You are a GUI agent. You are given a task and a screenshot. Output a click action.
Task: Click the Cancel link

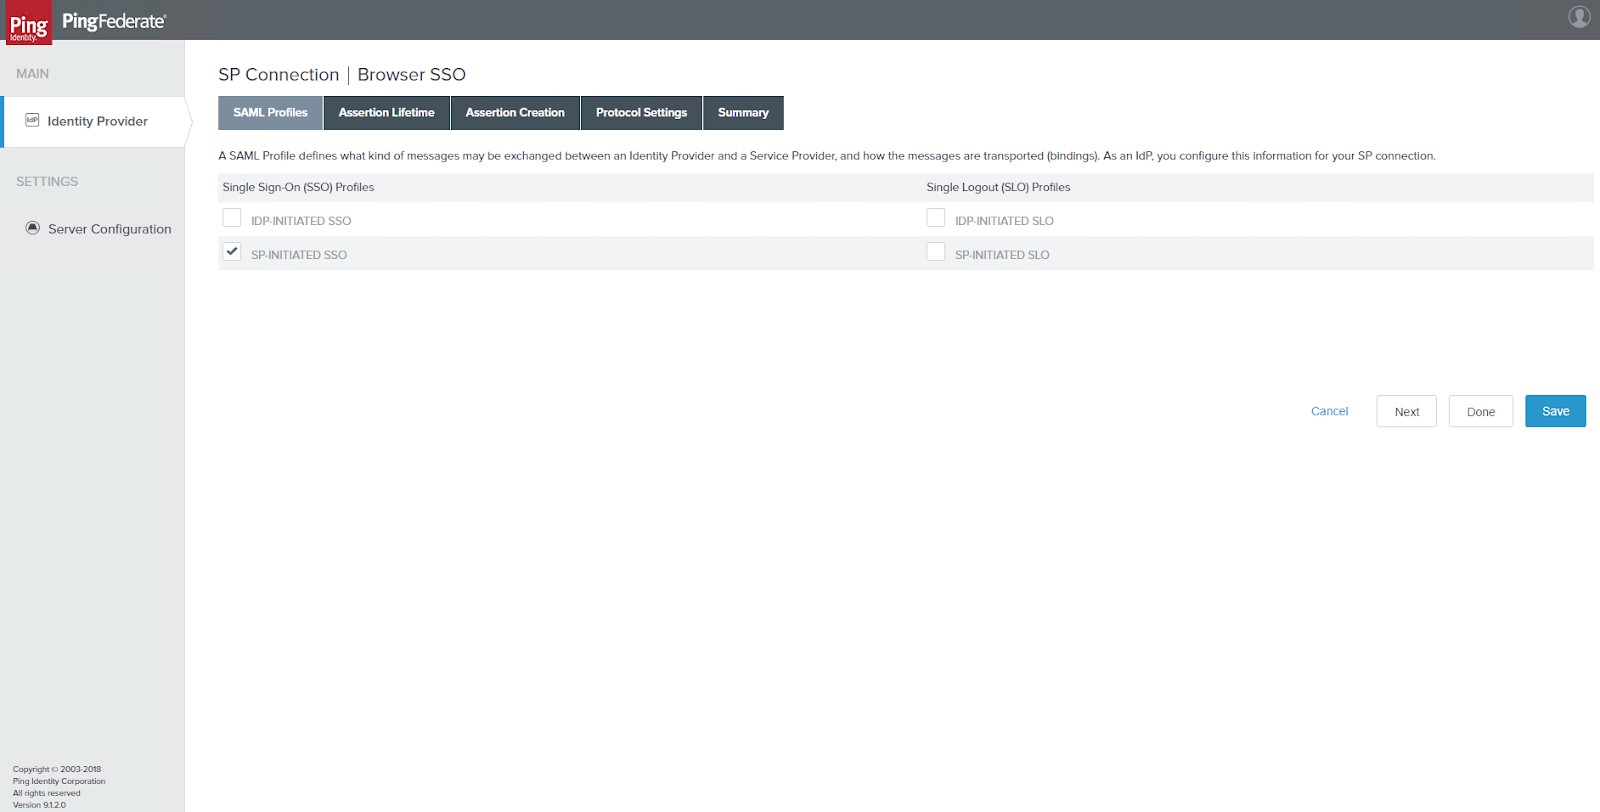(1329, 411)
